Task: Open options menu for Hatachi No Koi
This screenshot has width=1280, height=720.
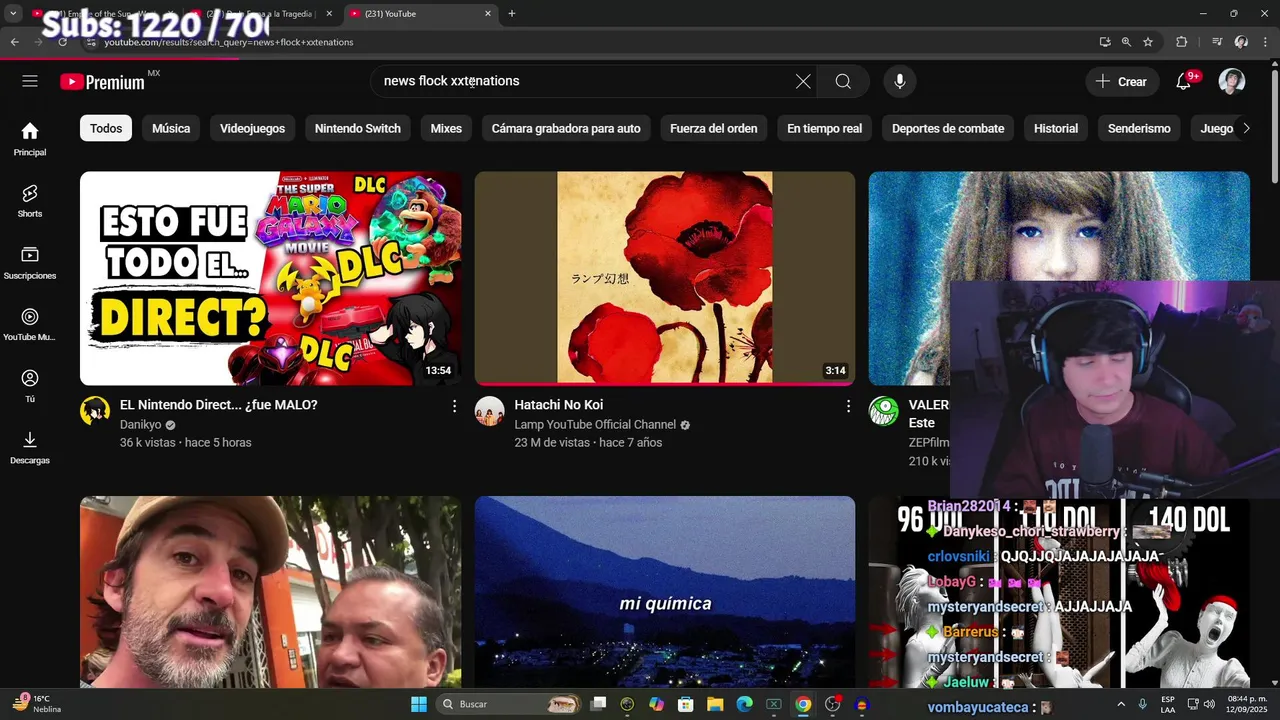Action: [x=848, y=406]
